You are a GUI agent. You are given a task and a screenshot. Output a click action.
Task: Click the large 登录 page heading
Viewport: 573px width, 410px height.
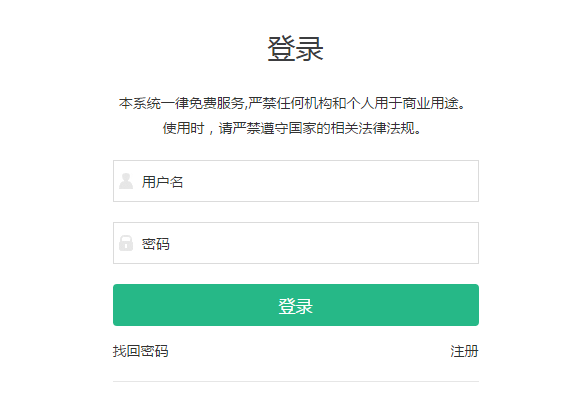point(295,49)
